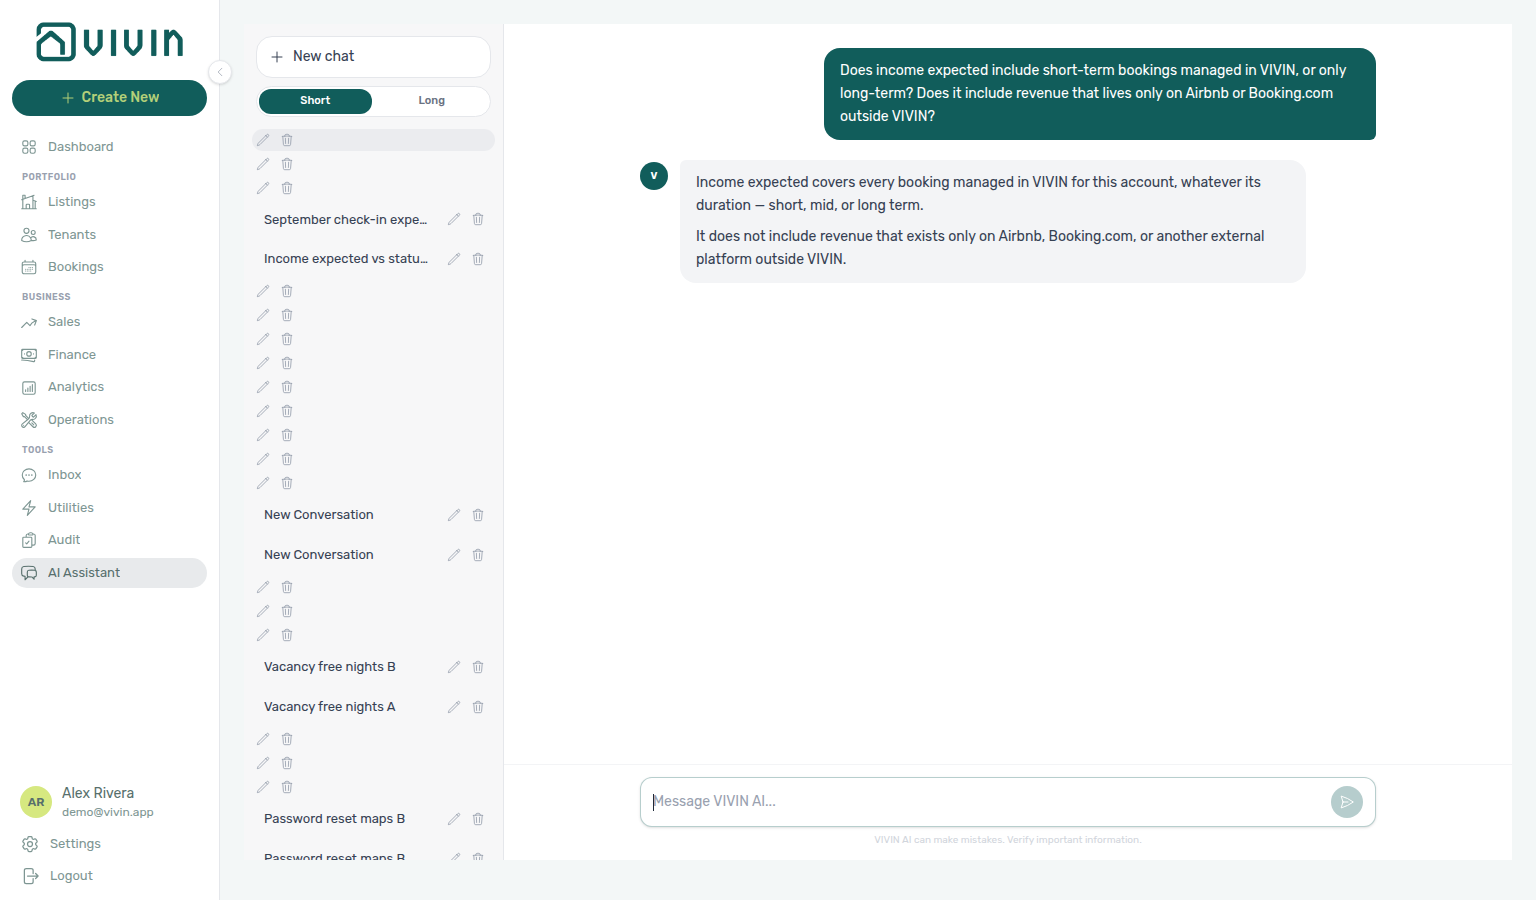Open the Vacancy free nights A chat

coord(330,707)
